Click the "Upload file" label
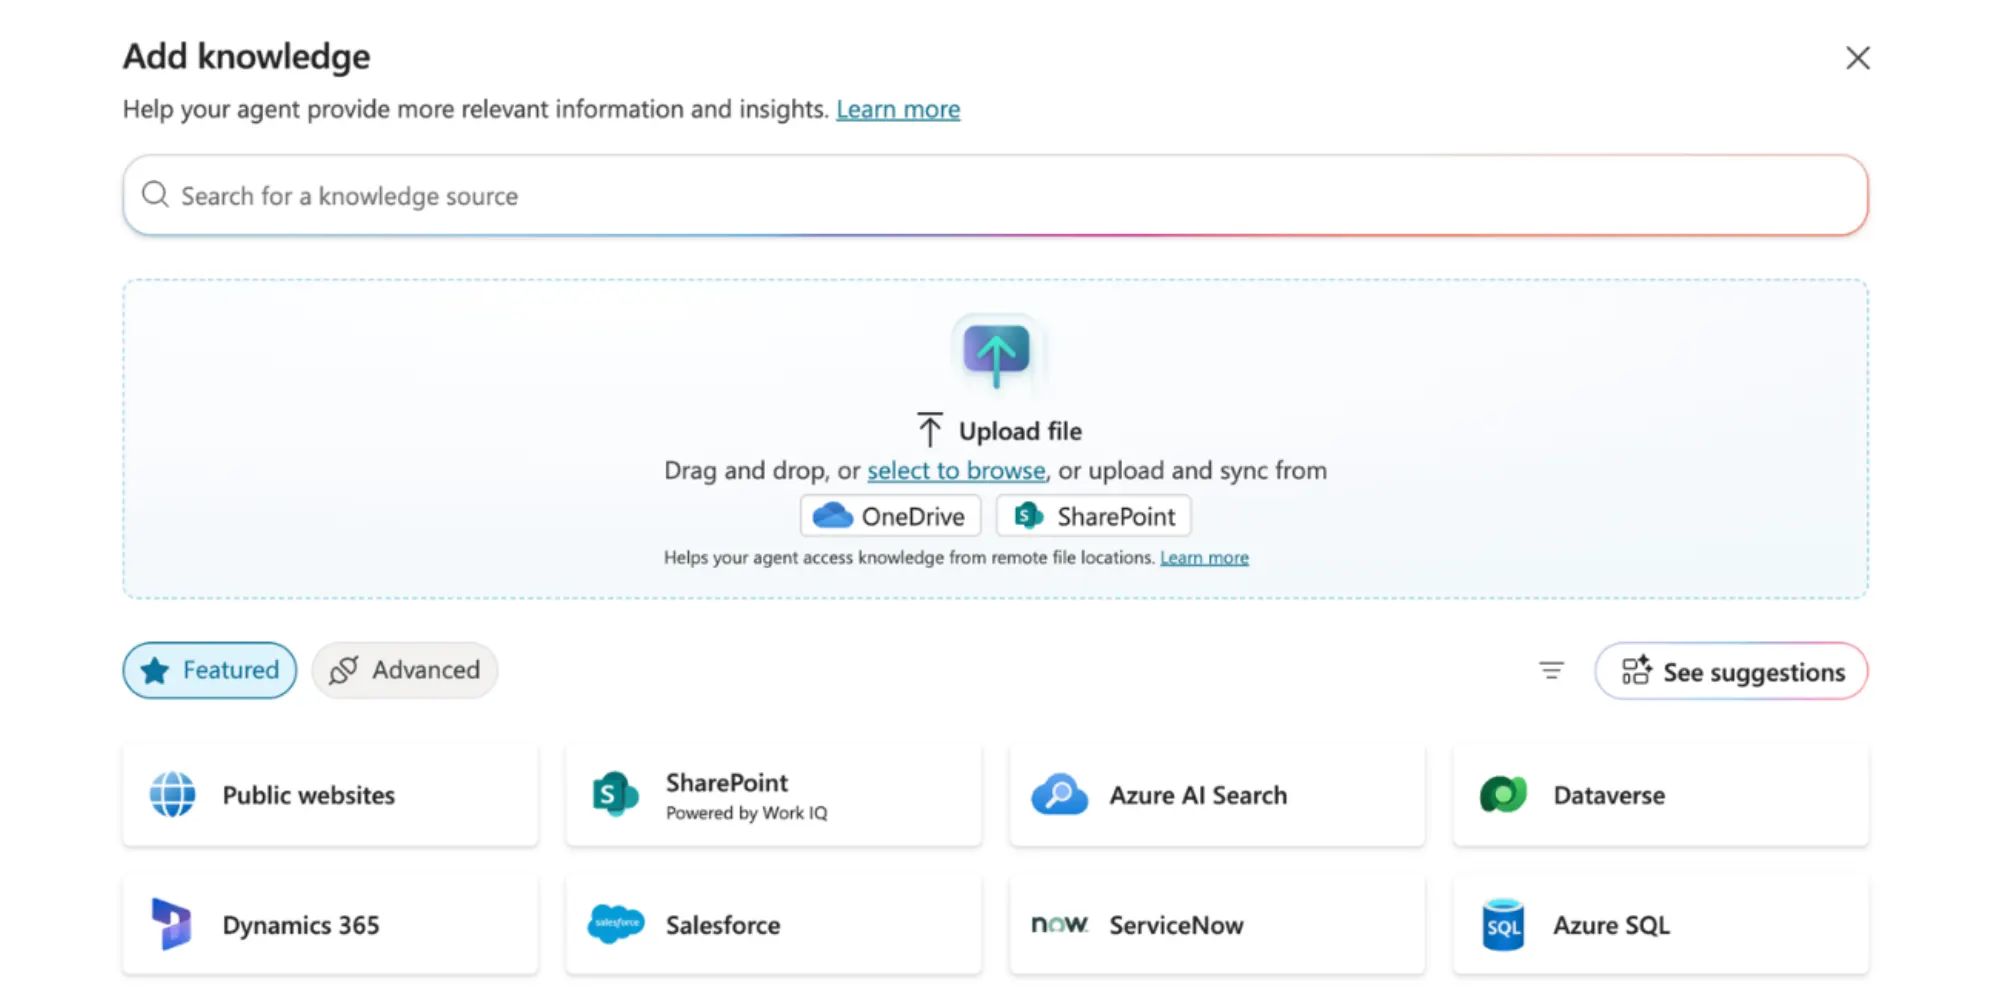This screenshot has width=2000, height=1000. coord(1020,431)
